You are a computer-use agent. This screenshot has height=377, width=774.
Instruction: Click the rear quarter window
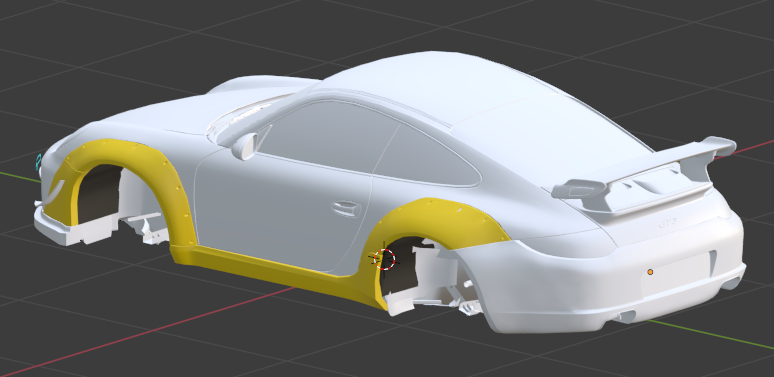pos(427,157)
